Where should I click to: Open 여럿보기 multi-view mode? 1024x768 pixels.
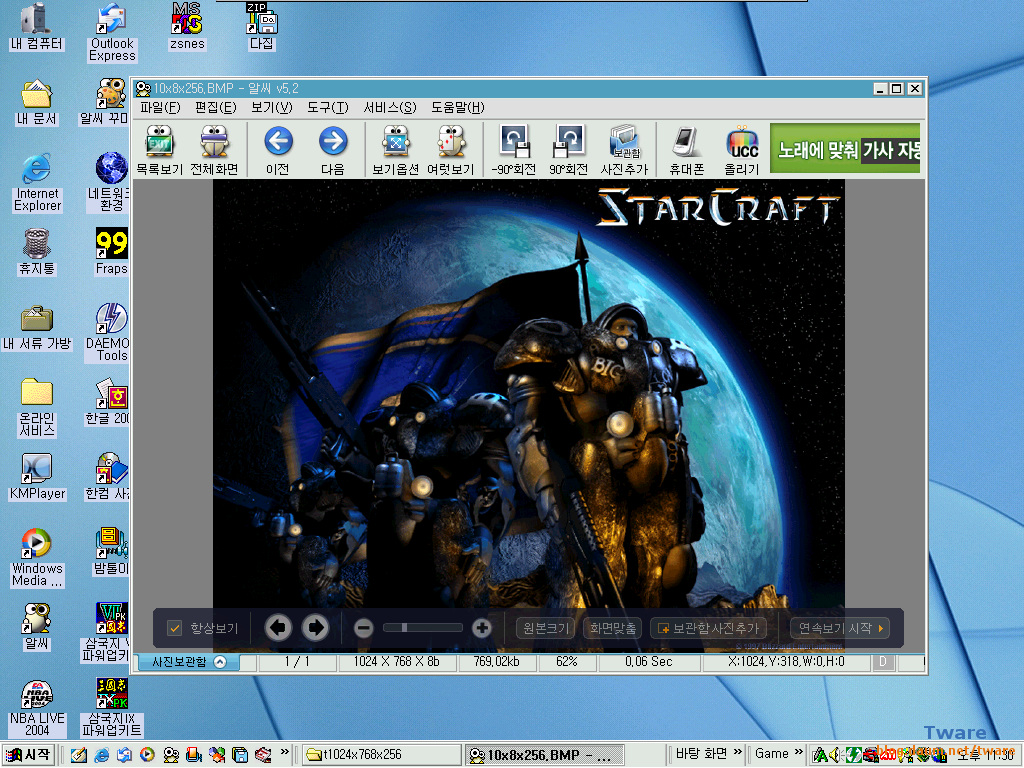451,150
